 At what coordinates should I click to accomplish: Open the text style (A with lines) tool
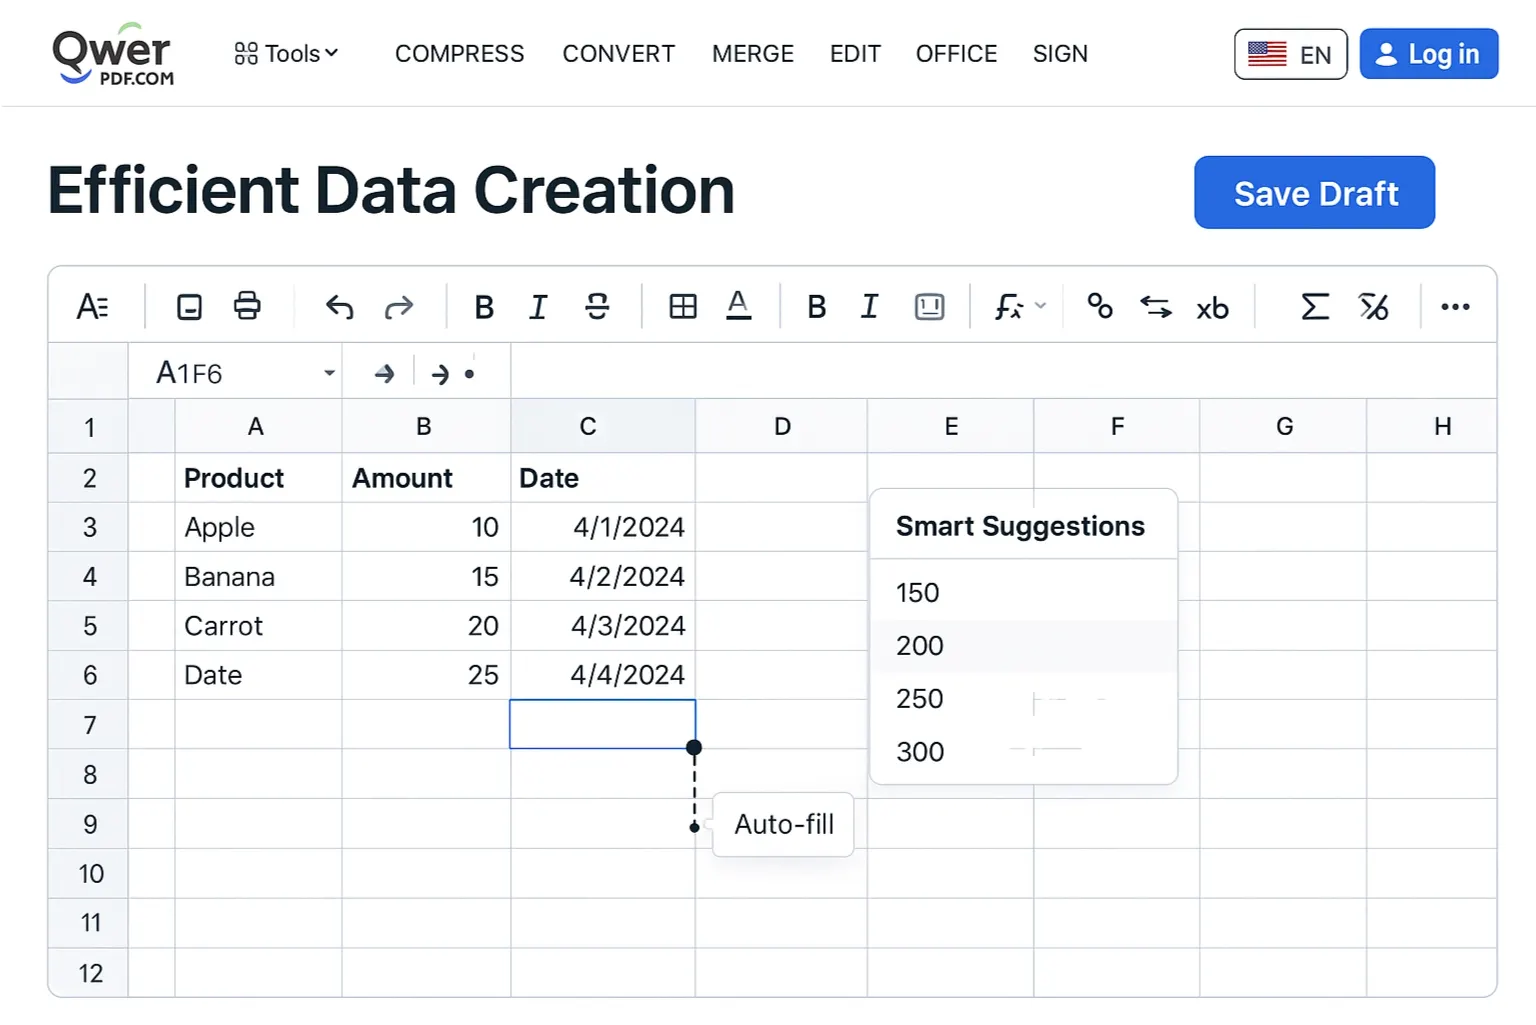click(92, 306)
